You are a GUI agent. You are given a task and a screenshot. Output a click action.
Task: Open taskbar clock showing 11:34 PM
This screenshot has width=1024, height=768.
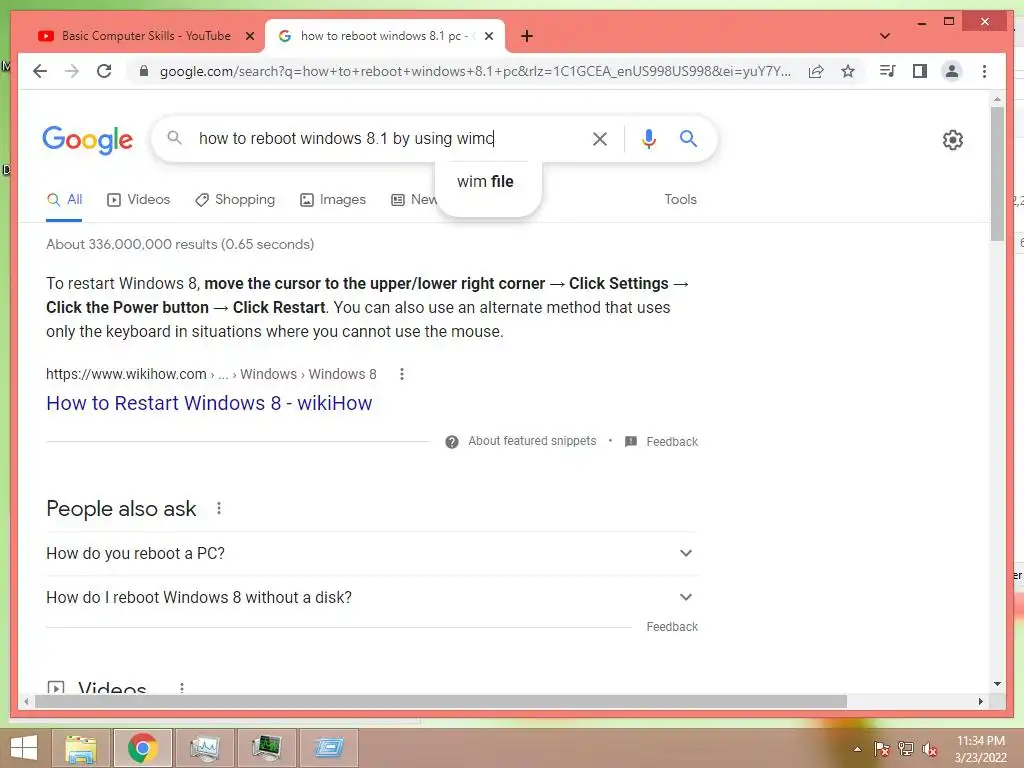pos(980,749)
